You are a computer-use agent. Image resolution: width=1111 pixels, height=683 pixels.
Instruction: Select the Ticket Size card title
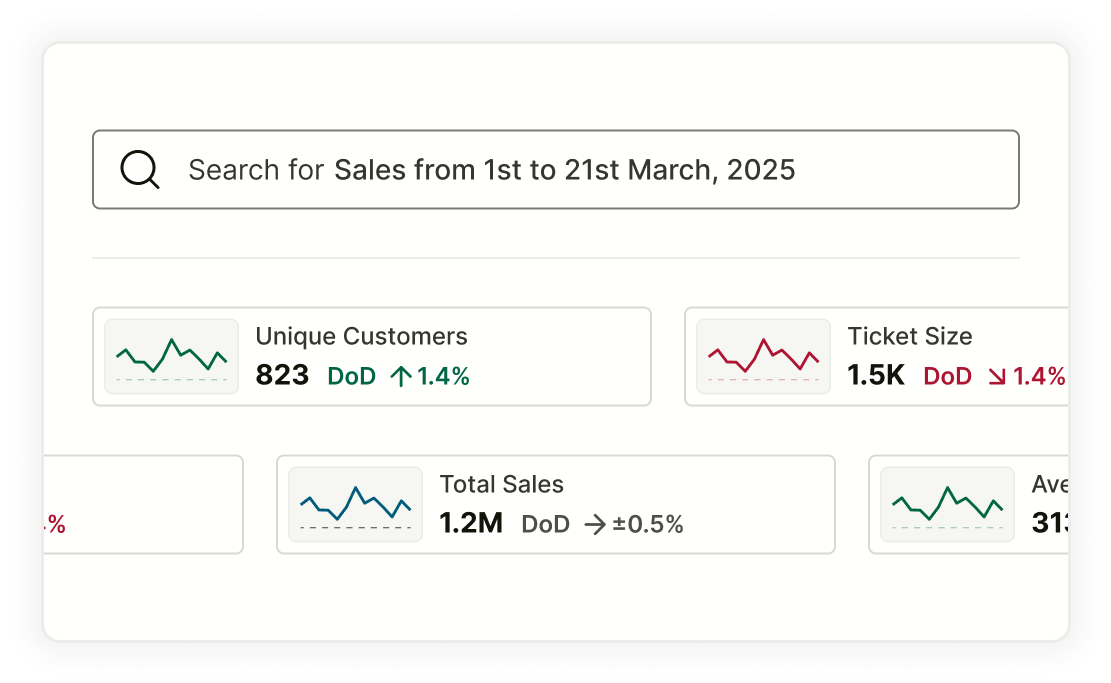click(x=910, y=336)
